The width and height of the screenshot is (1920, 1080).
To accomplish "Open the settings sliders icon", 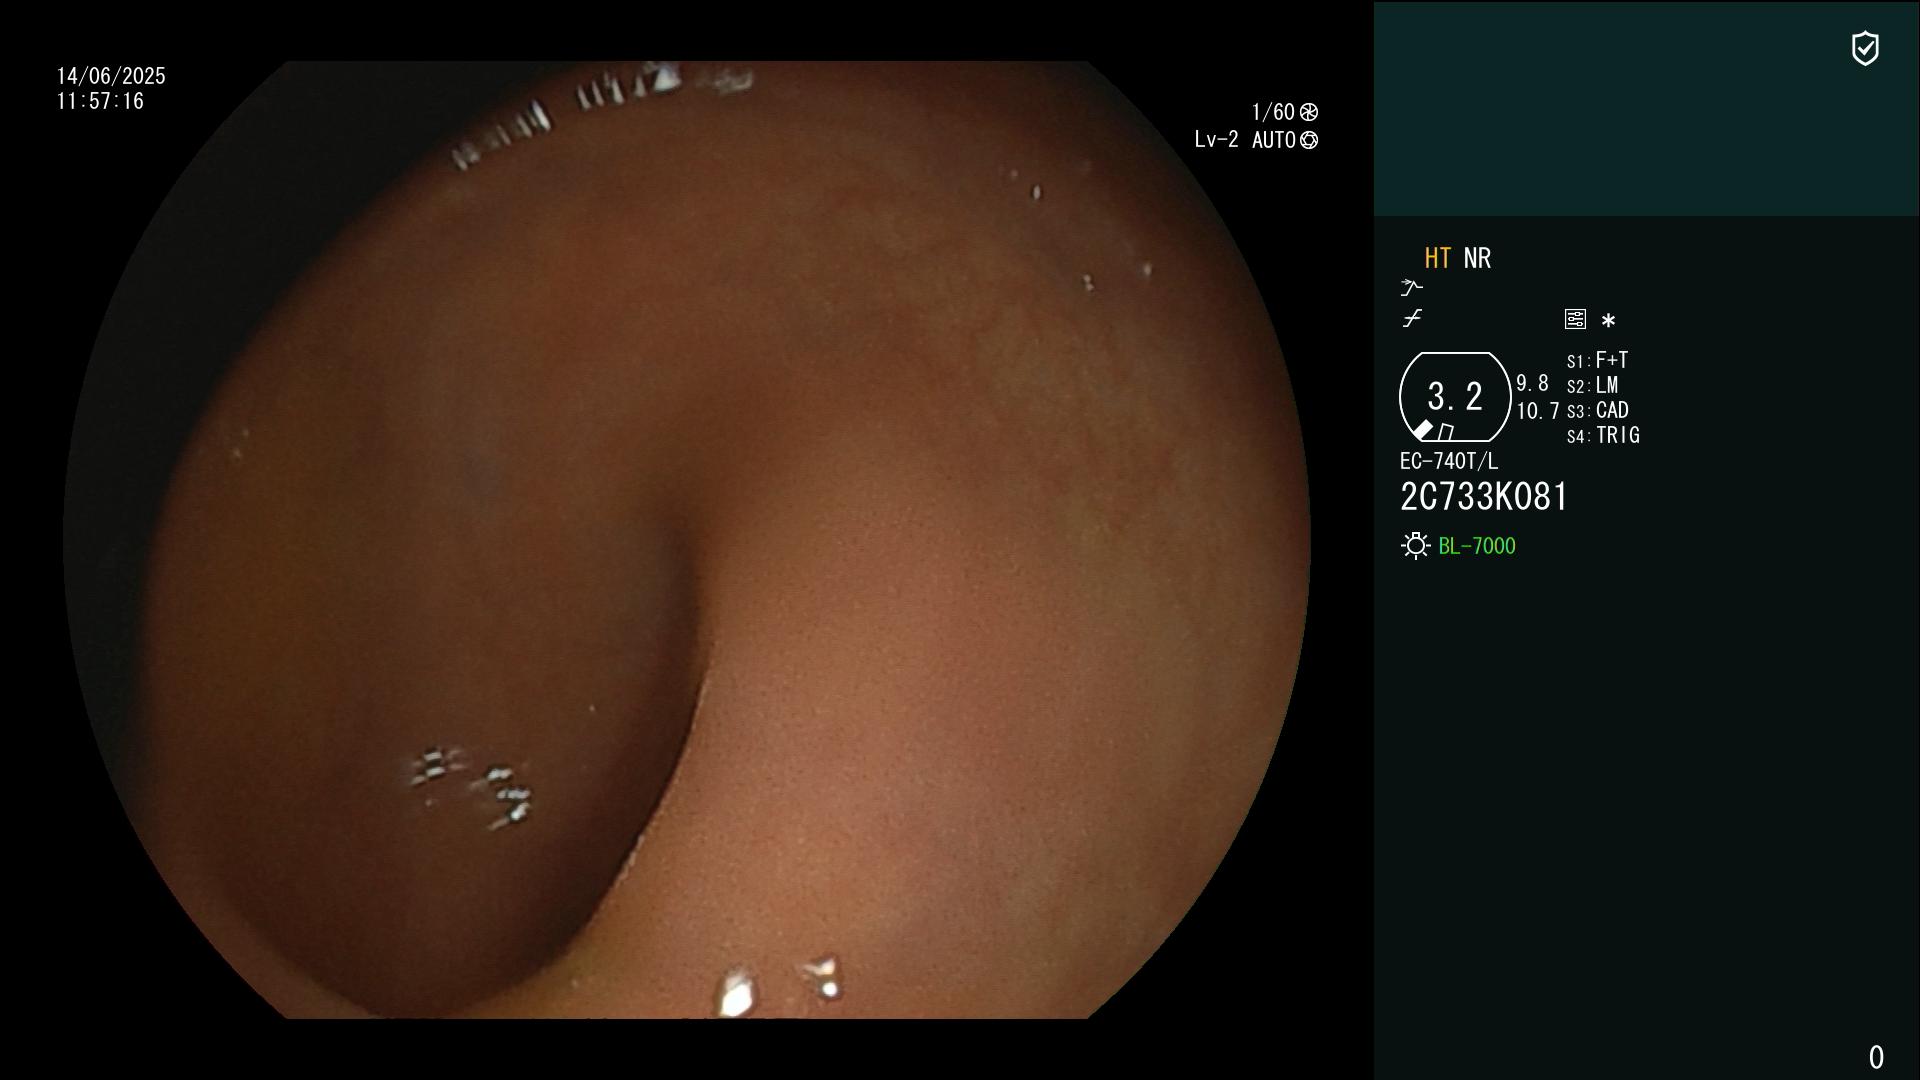I will [1575, 319].
